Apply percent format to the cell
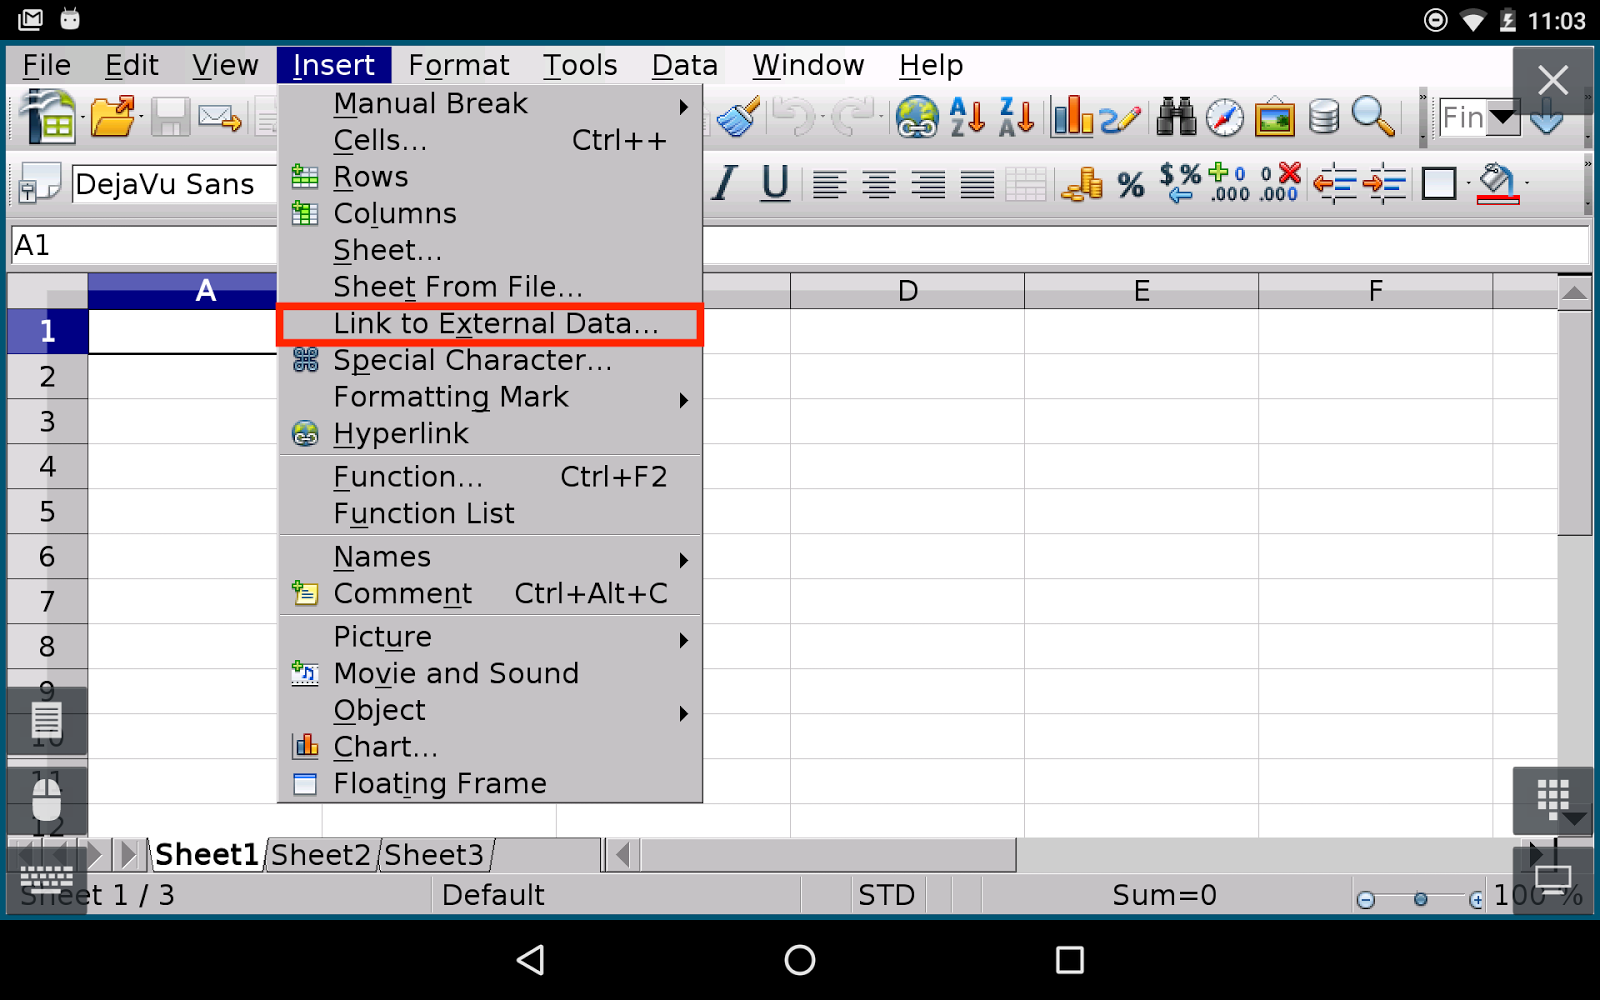1600x1000 pixels. 1131,184
